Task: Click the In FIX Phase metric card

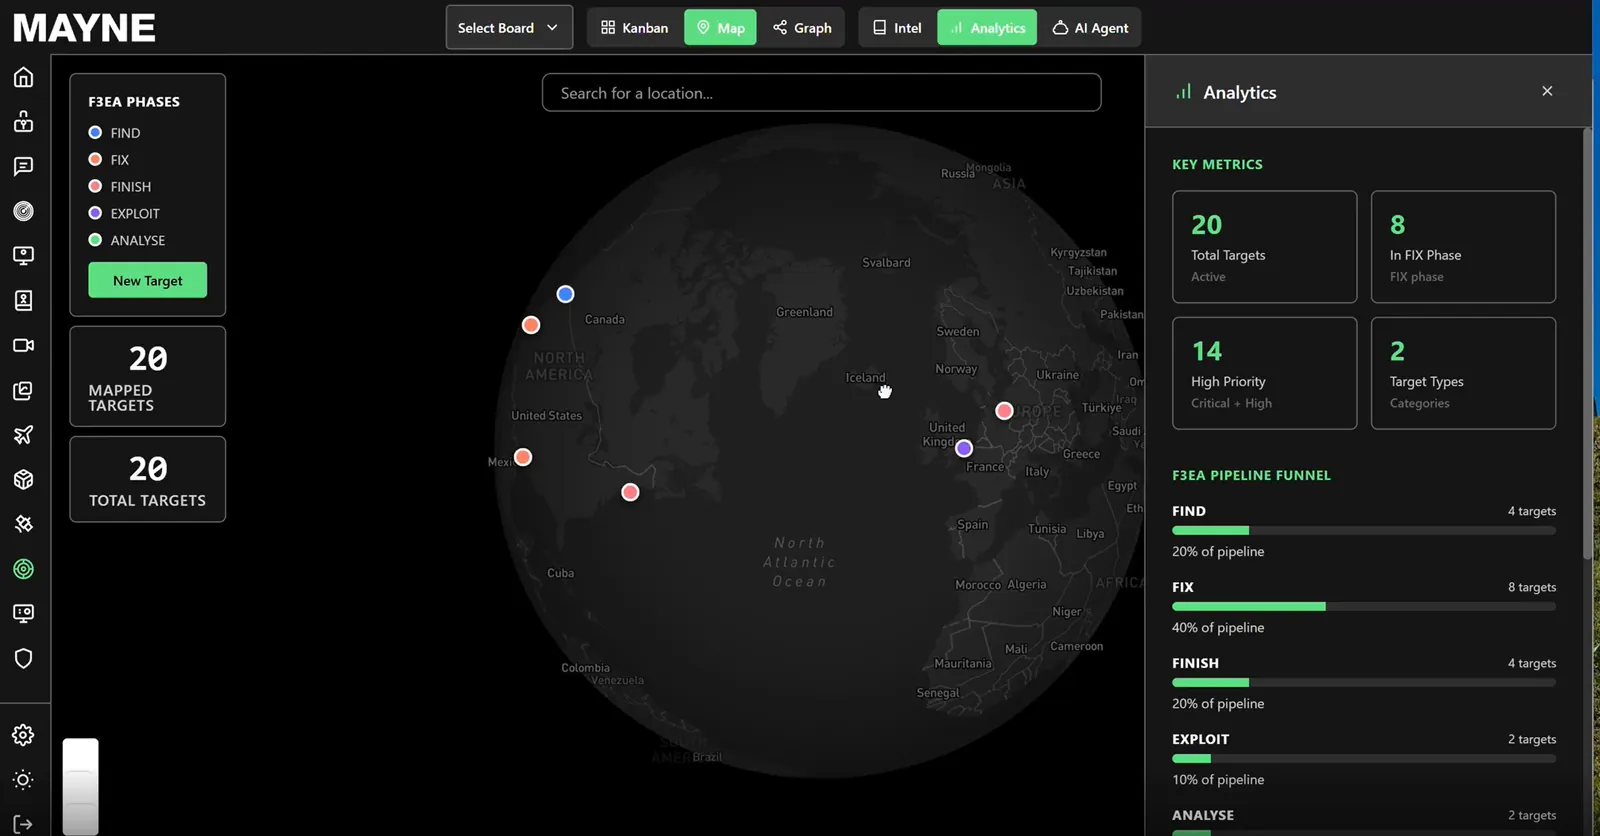Action: pyautogui.click(x=1463, y=247)
